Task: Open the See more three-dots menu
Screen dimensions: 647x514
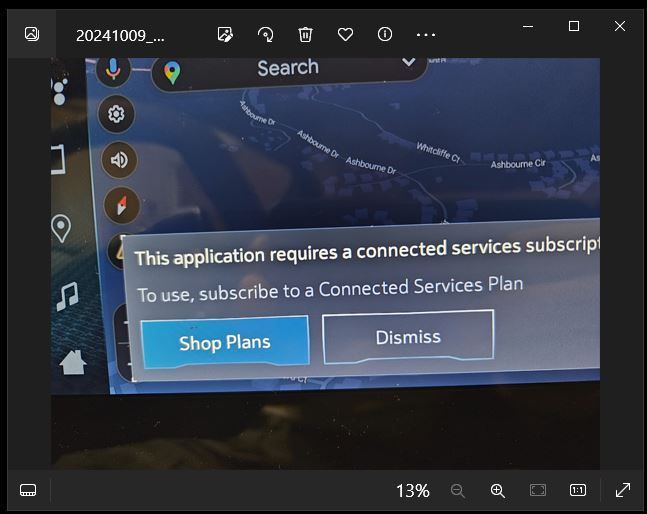Action: (x=426, y=34)
